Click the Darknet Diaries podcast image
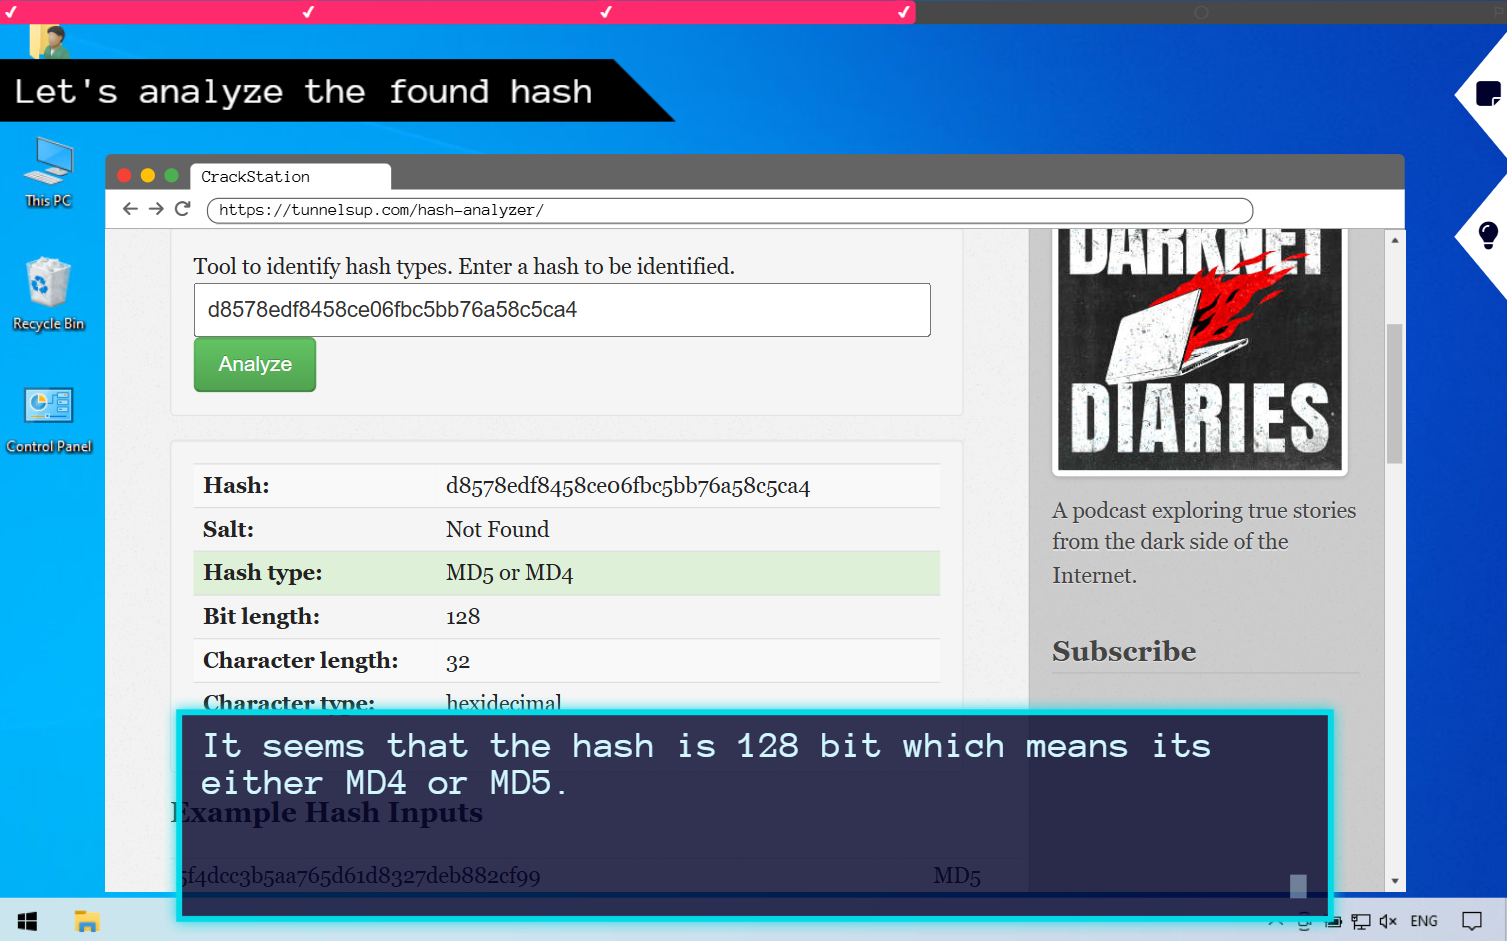Image resolution: width=1507 pixels, height=941 pixels. (1199, 350)
